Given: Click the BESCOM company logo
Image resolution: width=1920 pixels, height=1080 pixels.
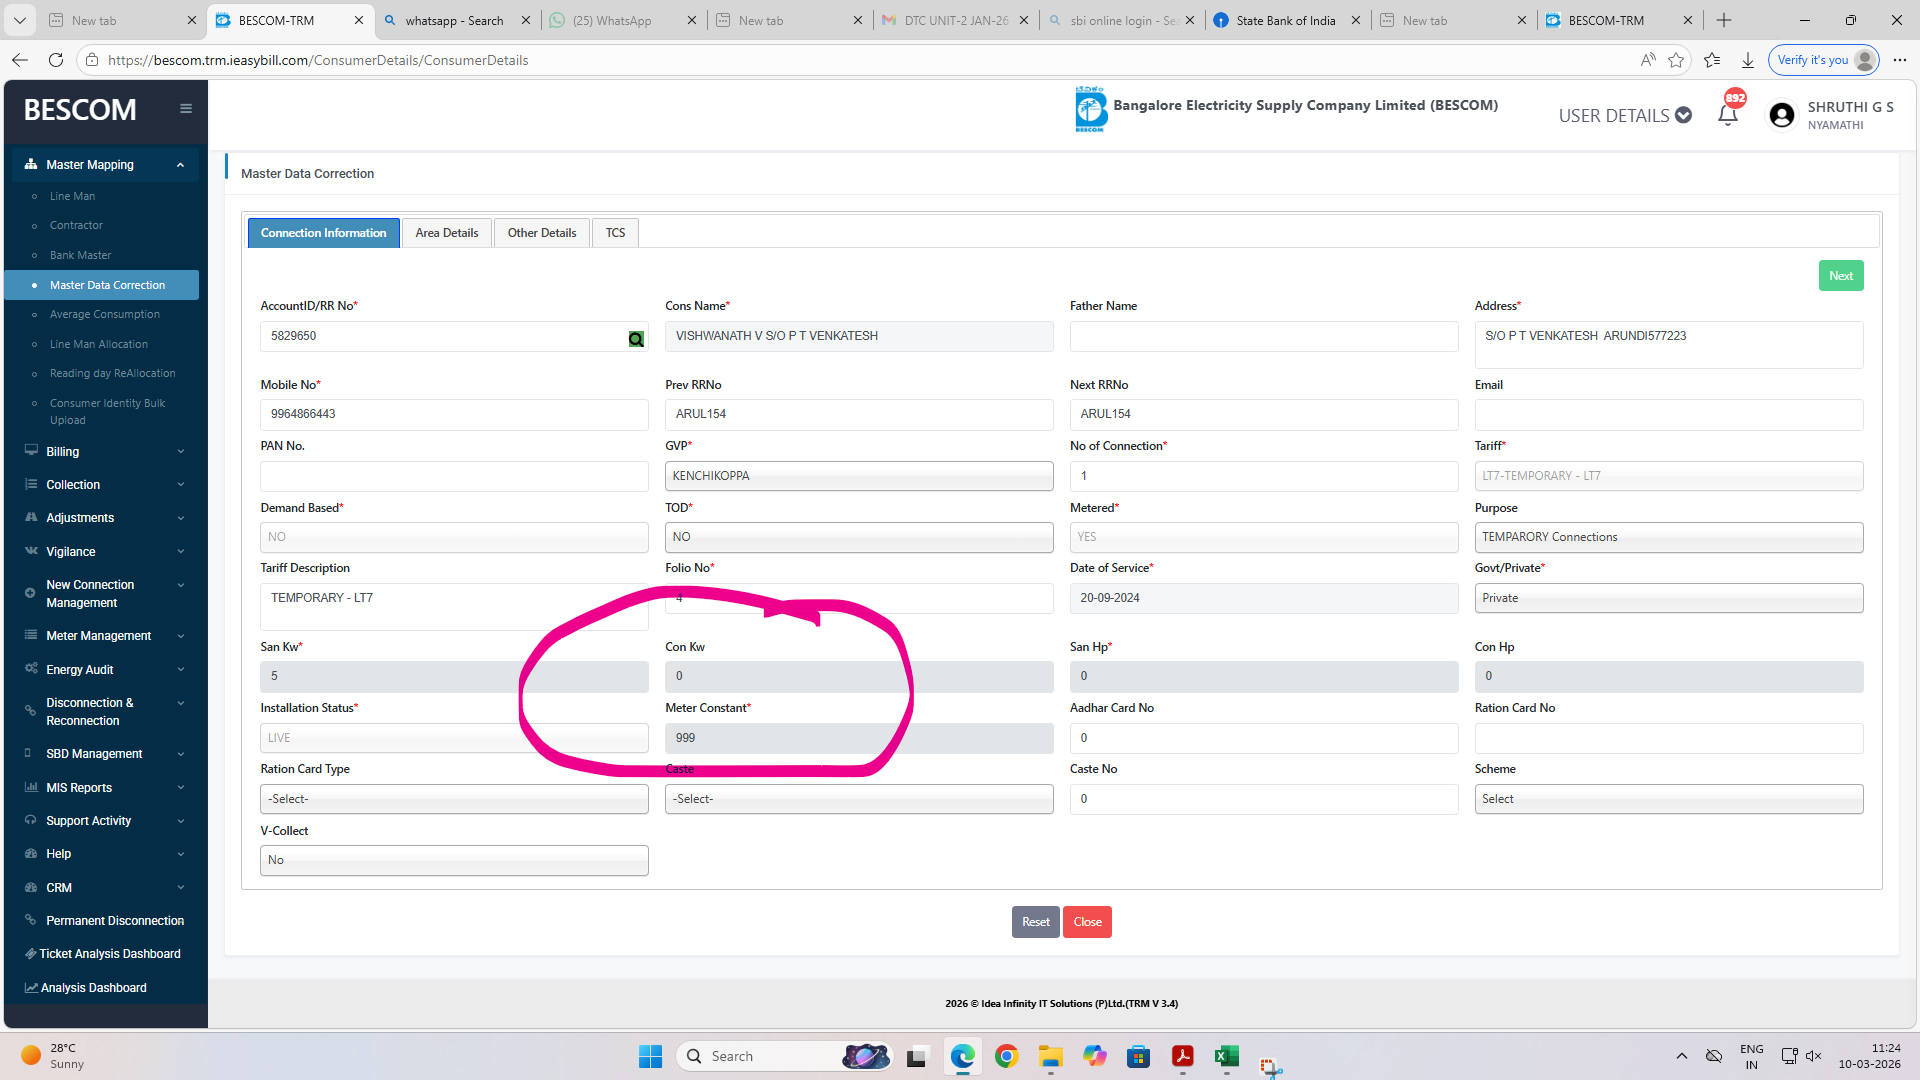Looking at the screenshot, I should coord(1090,109).
